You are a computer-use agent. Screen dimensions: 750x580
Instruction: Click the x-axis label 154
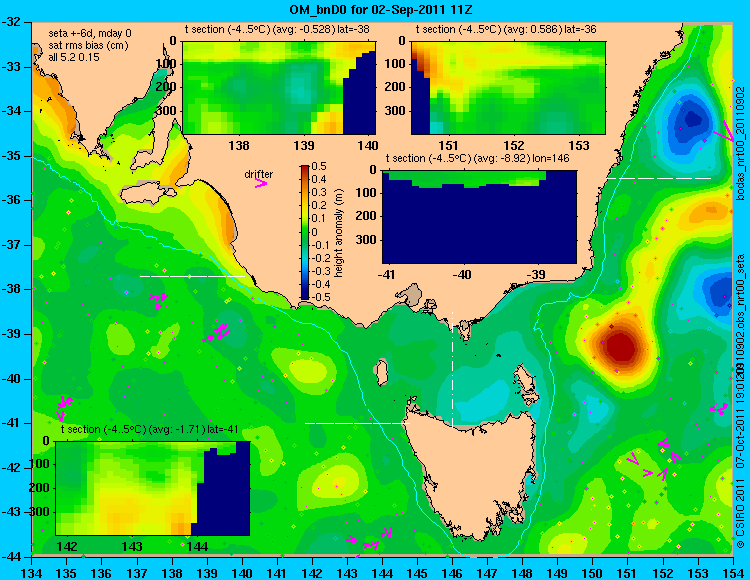pyautogui.click(x=733, y=572)
